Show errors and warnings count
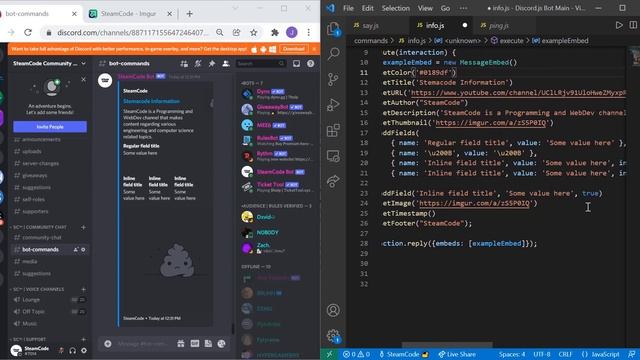 coord(356,354)
